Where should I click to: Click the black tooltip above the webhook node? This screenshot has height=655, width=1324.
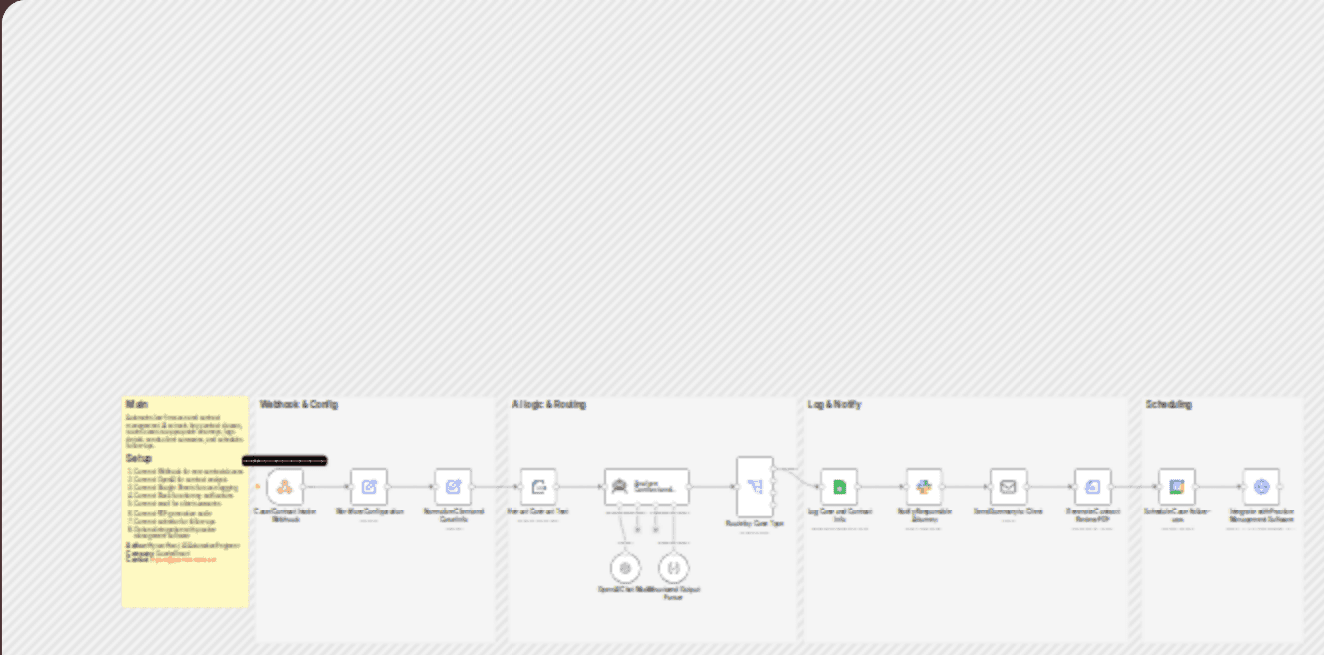tap(285, 461)
